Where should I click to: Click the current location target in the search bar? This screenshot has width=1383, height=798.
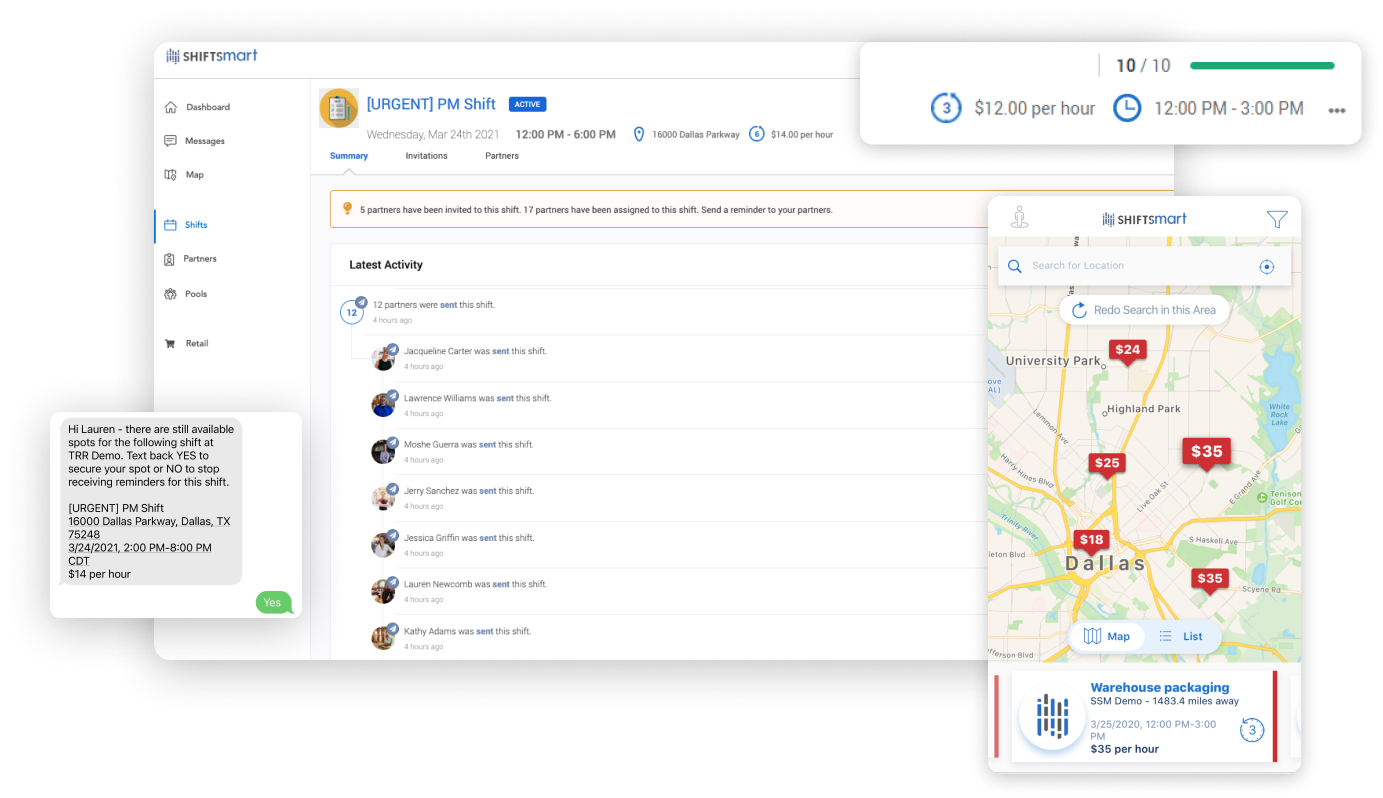1267,267
